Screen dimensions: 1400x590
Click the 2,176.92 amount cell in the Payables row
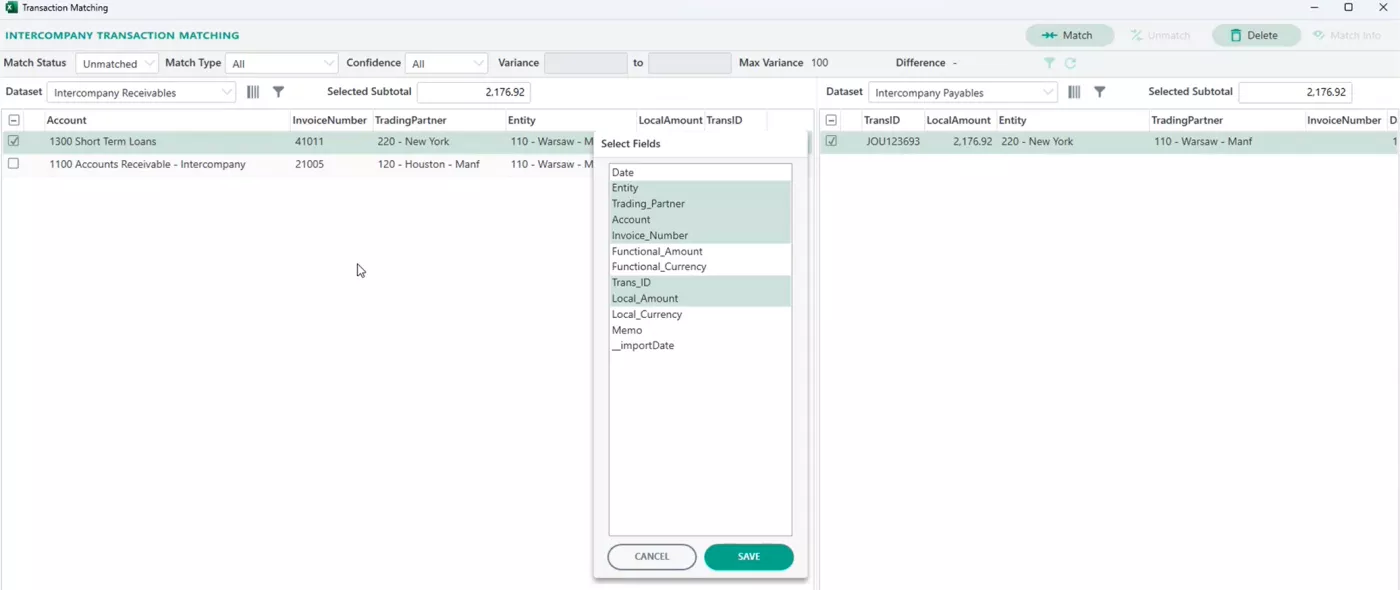[973, 142]
